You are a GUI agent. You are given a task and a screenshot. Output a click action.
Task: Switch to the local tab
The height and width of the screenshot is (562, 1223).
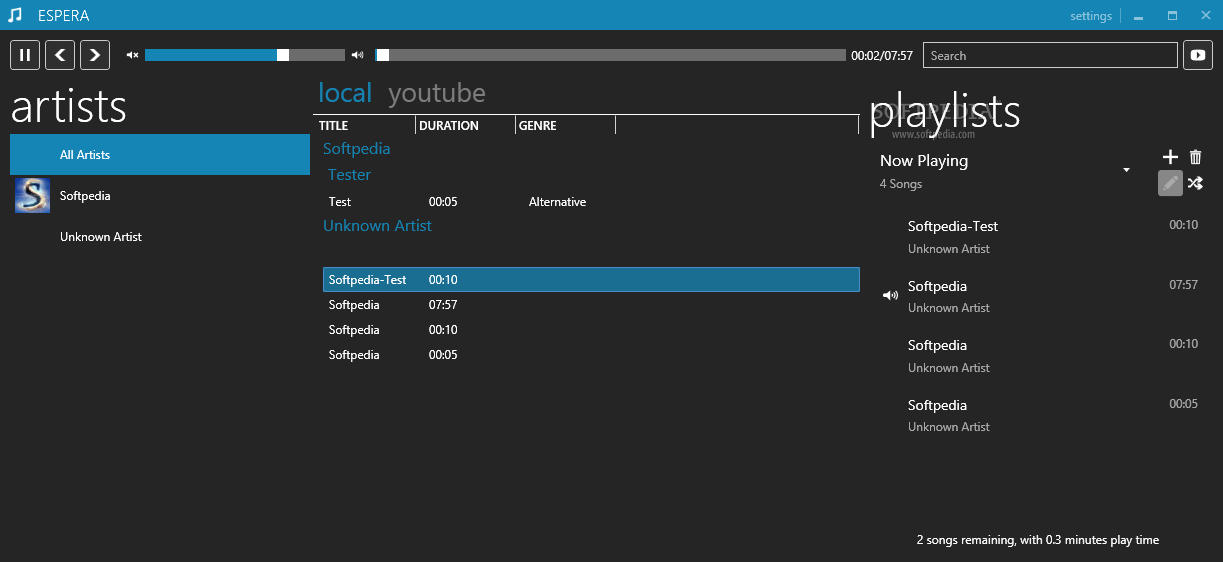pyautogui.click(x=345, y=93)
